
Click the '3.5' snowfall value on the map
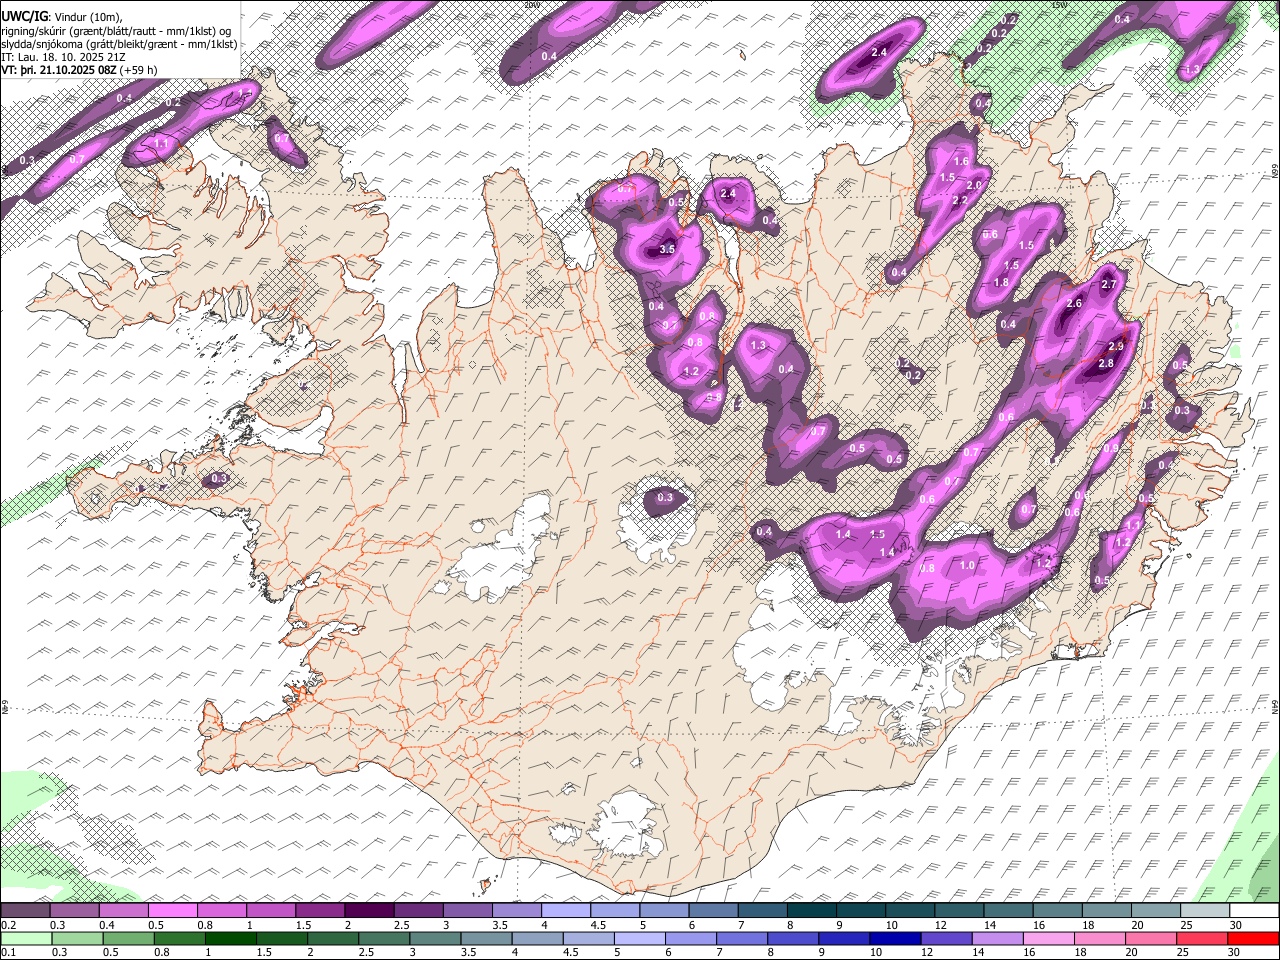click(x=668, y=249)
